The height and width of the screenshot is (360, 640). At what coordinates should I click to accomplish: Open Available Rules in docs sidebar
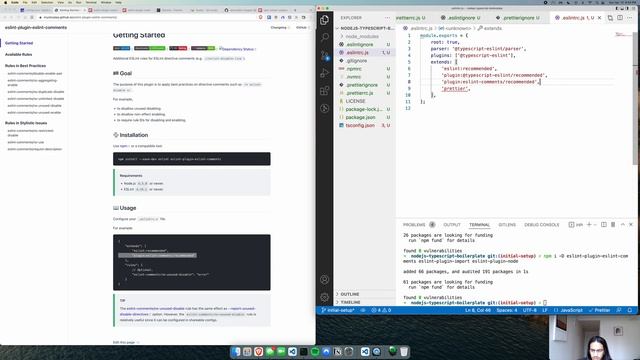tap(18, 54)
